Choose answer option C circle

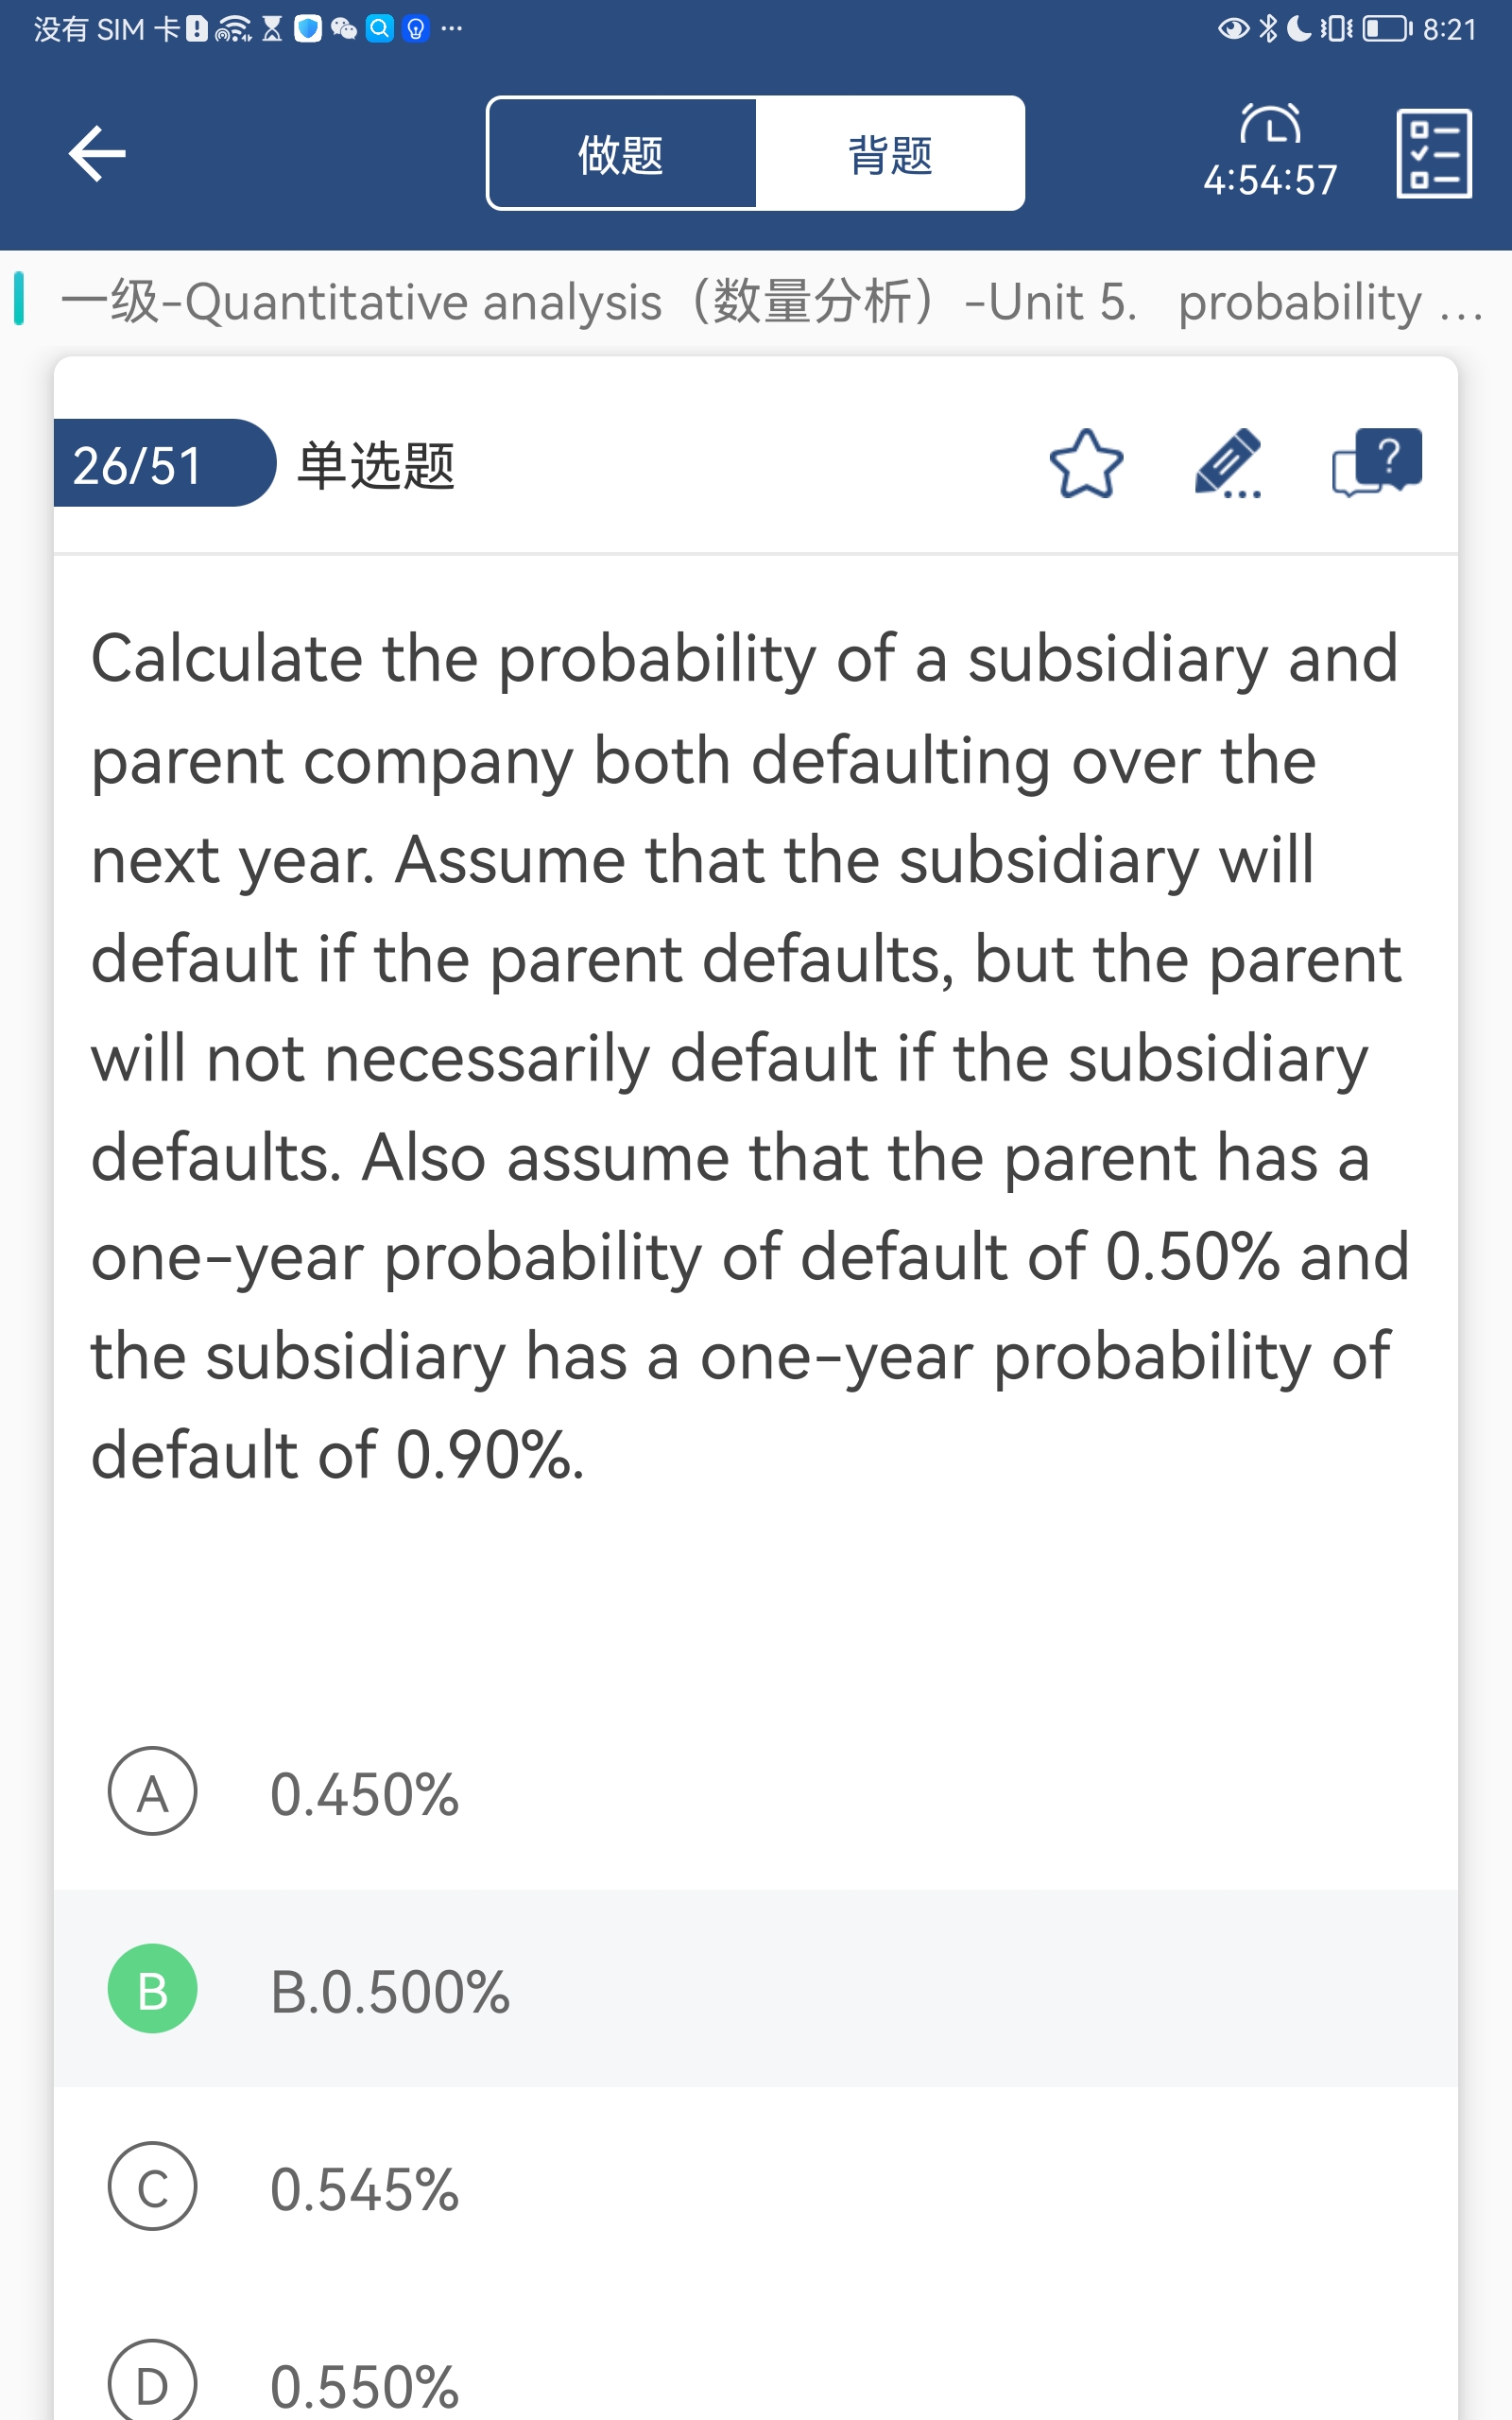152,2187
